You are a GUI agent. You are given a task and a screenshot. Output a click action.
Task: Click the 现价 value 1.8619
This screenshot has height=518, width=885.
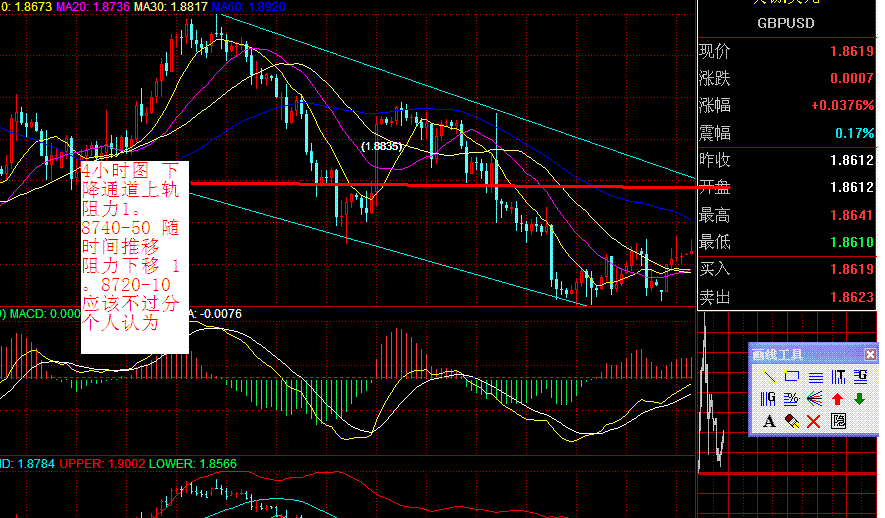852,51
